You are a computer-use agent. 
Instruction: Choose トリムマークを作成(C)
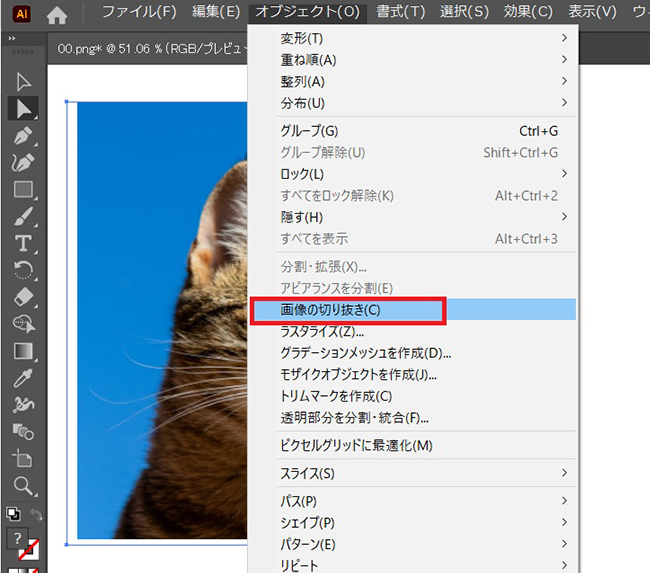point(413,396)
